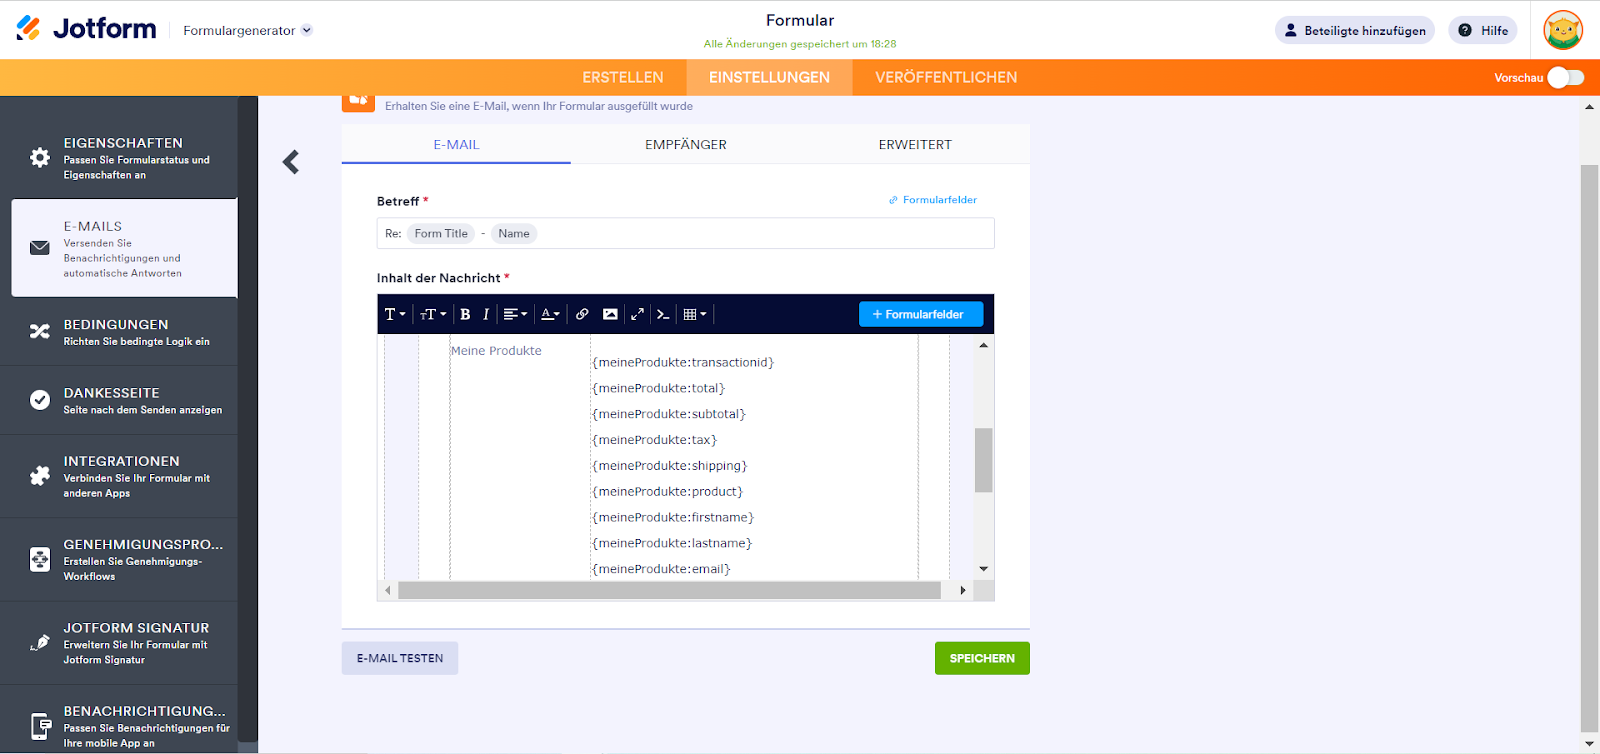Open the Hilfe help button

tap(1483, 30)
